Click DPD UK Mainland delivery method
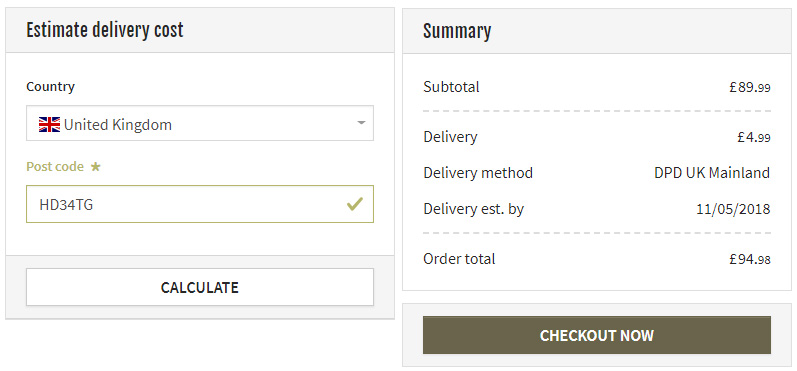Image resolution: width=797 pixels, height=371 pixels. click(x=712, y=173)
